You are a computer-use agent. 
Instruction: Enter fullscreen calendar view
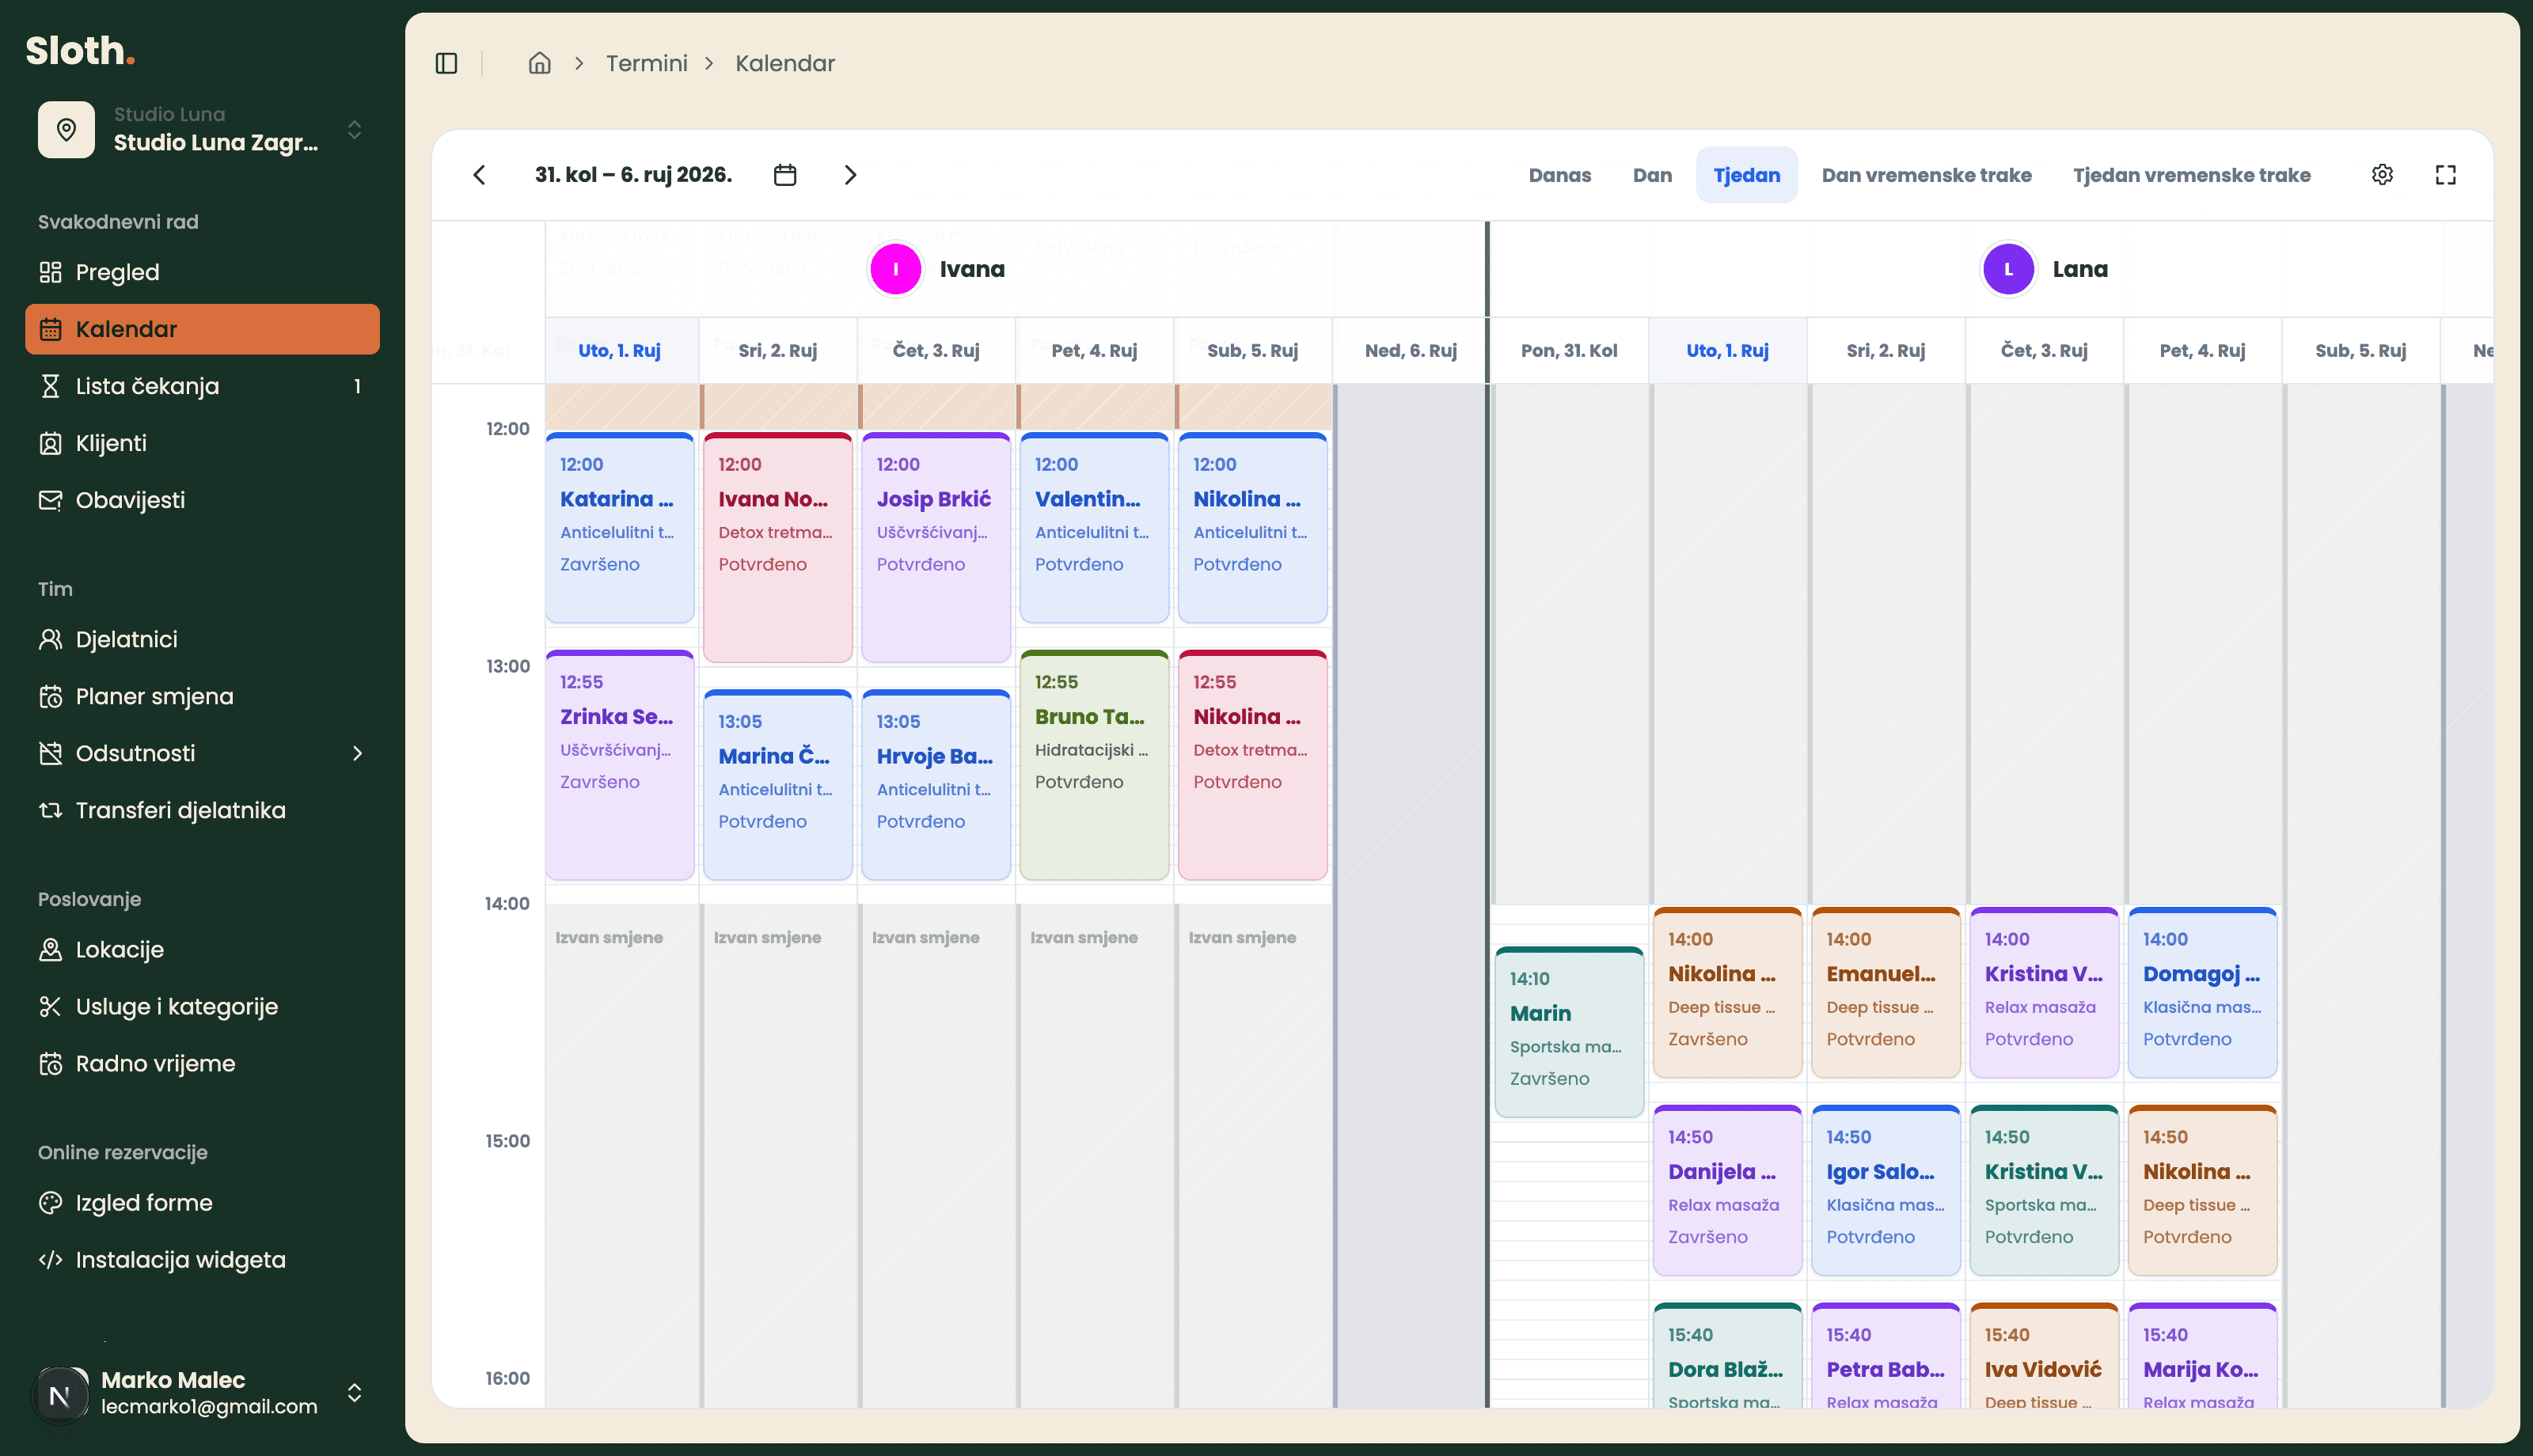click(x=2445, y=175)
